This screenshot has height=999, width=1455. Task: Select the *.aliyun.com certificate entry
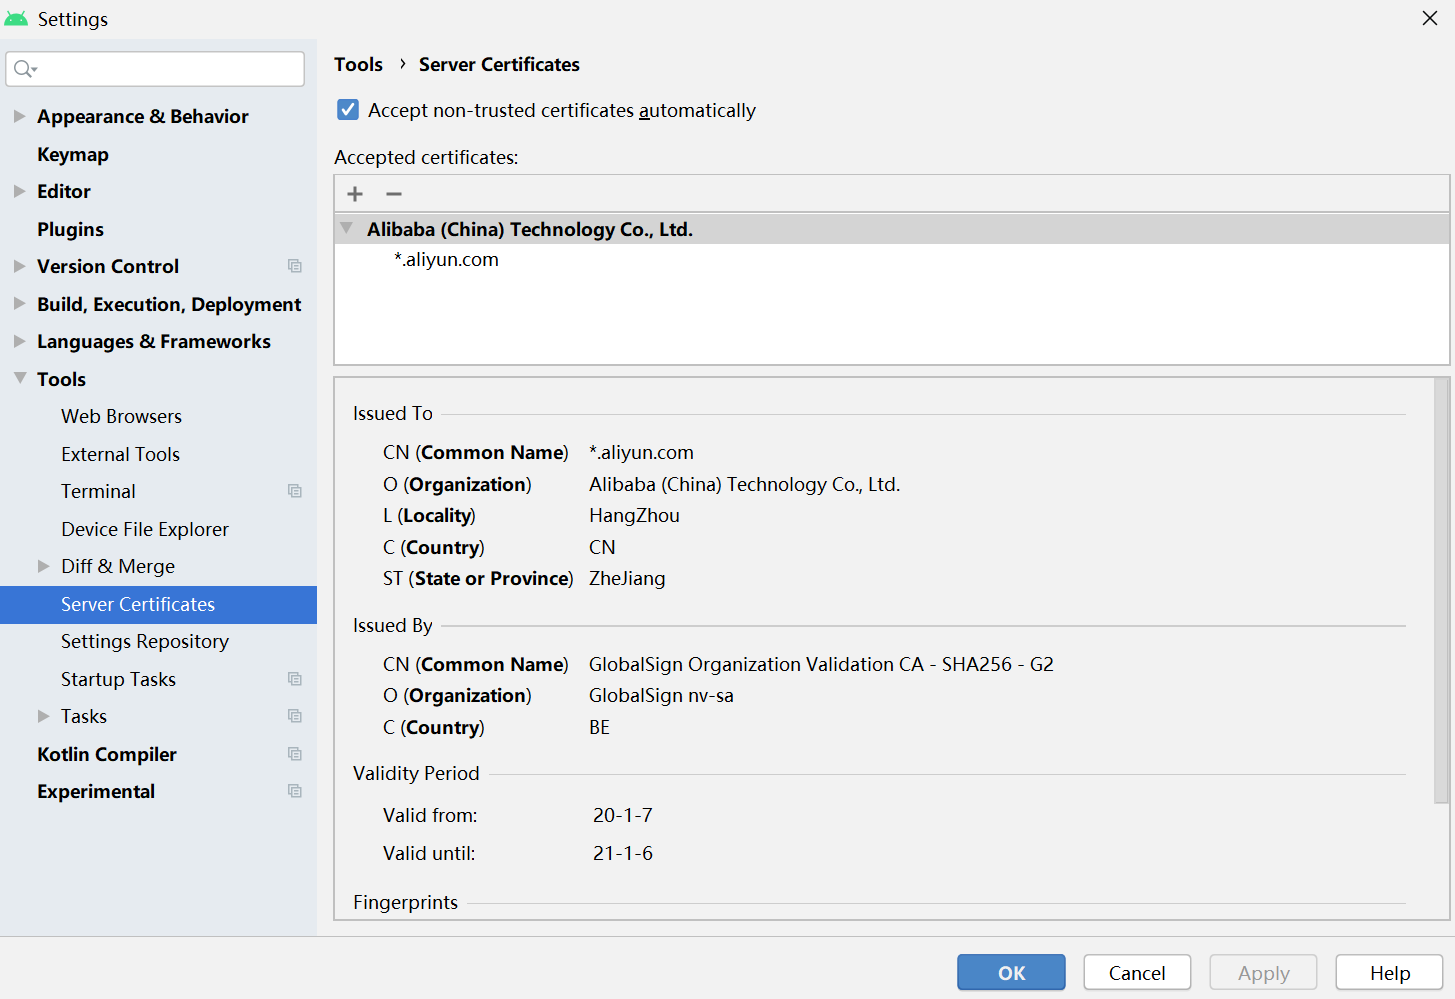[x=446, y=259]
